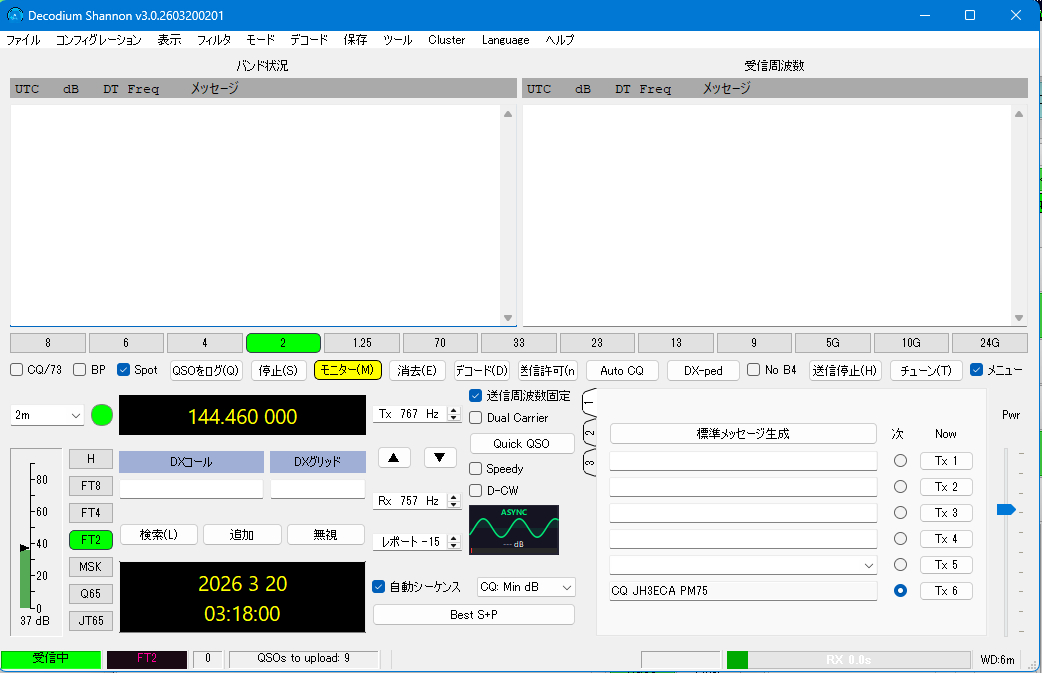Click the Pwr slider handle

click(1006, 510)
